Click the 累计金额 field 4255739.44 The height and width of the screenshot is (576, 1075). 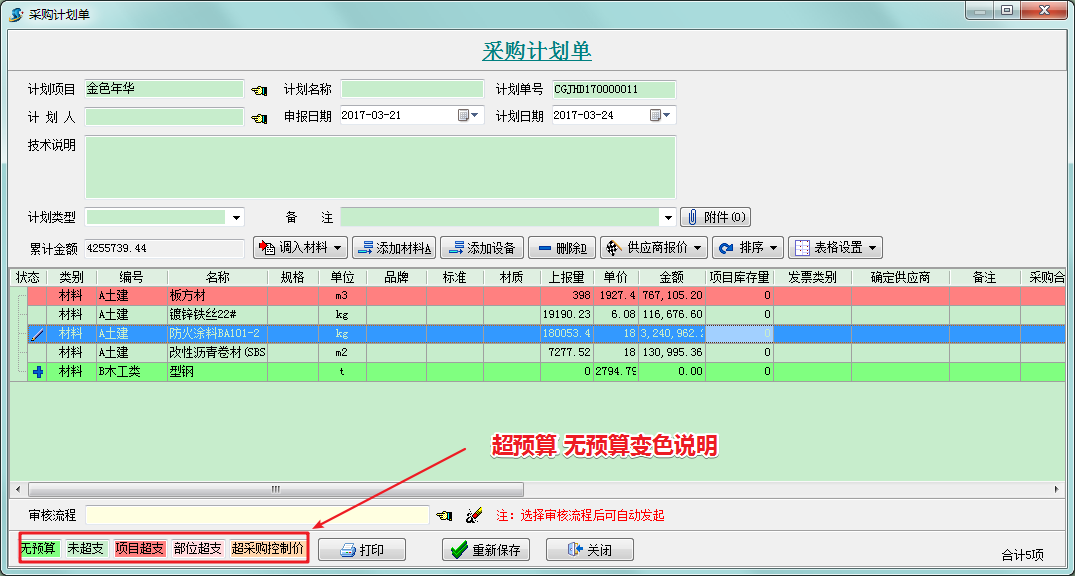pos(164,248)
